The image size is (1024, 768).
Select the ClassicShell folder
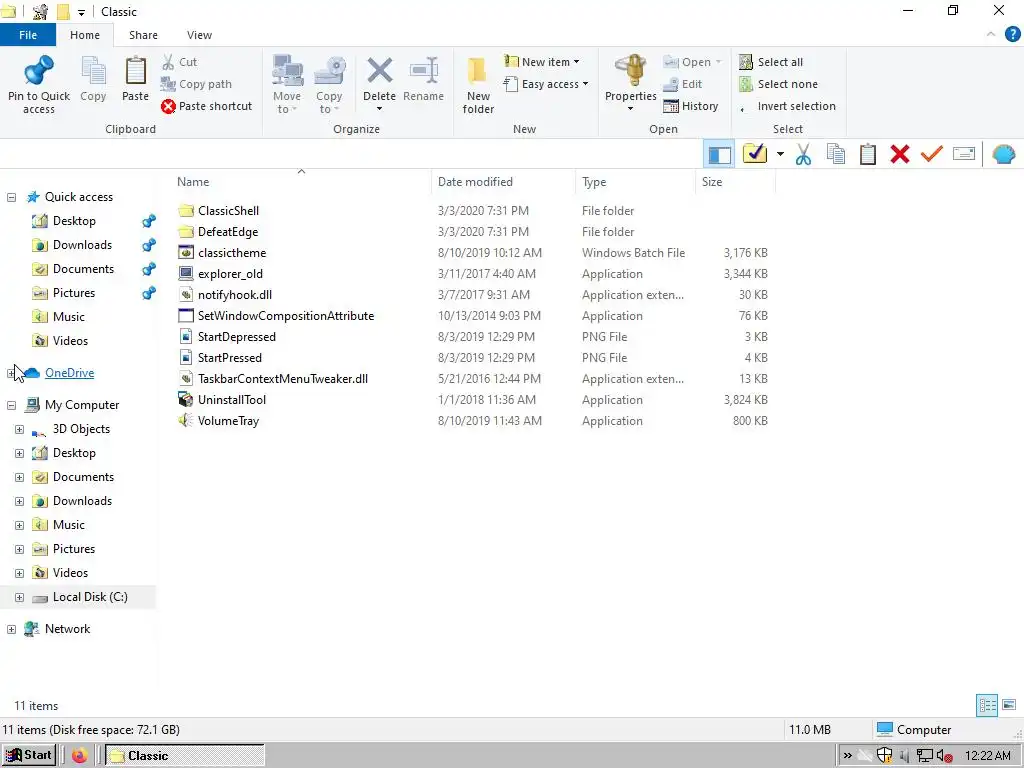point(228,211)
